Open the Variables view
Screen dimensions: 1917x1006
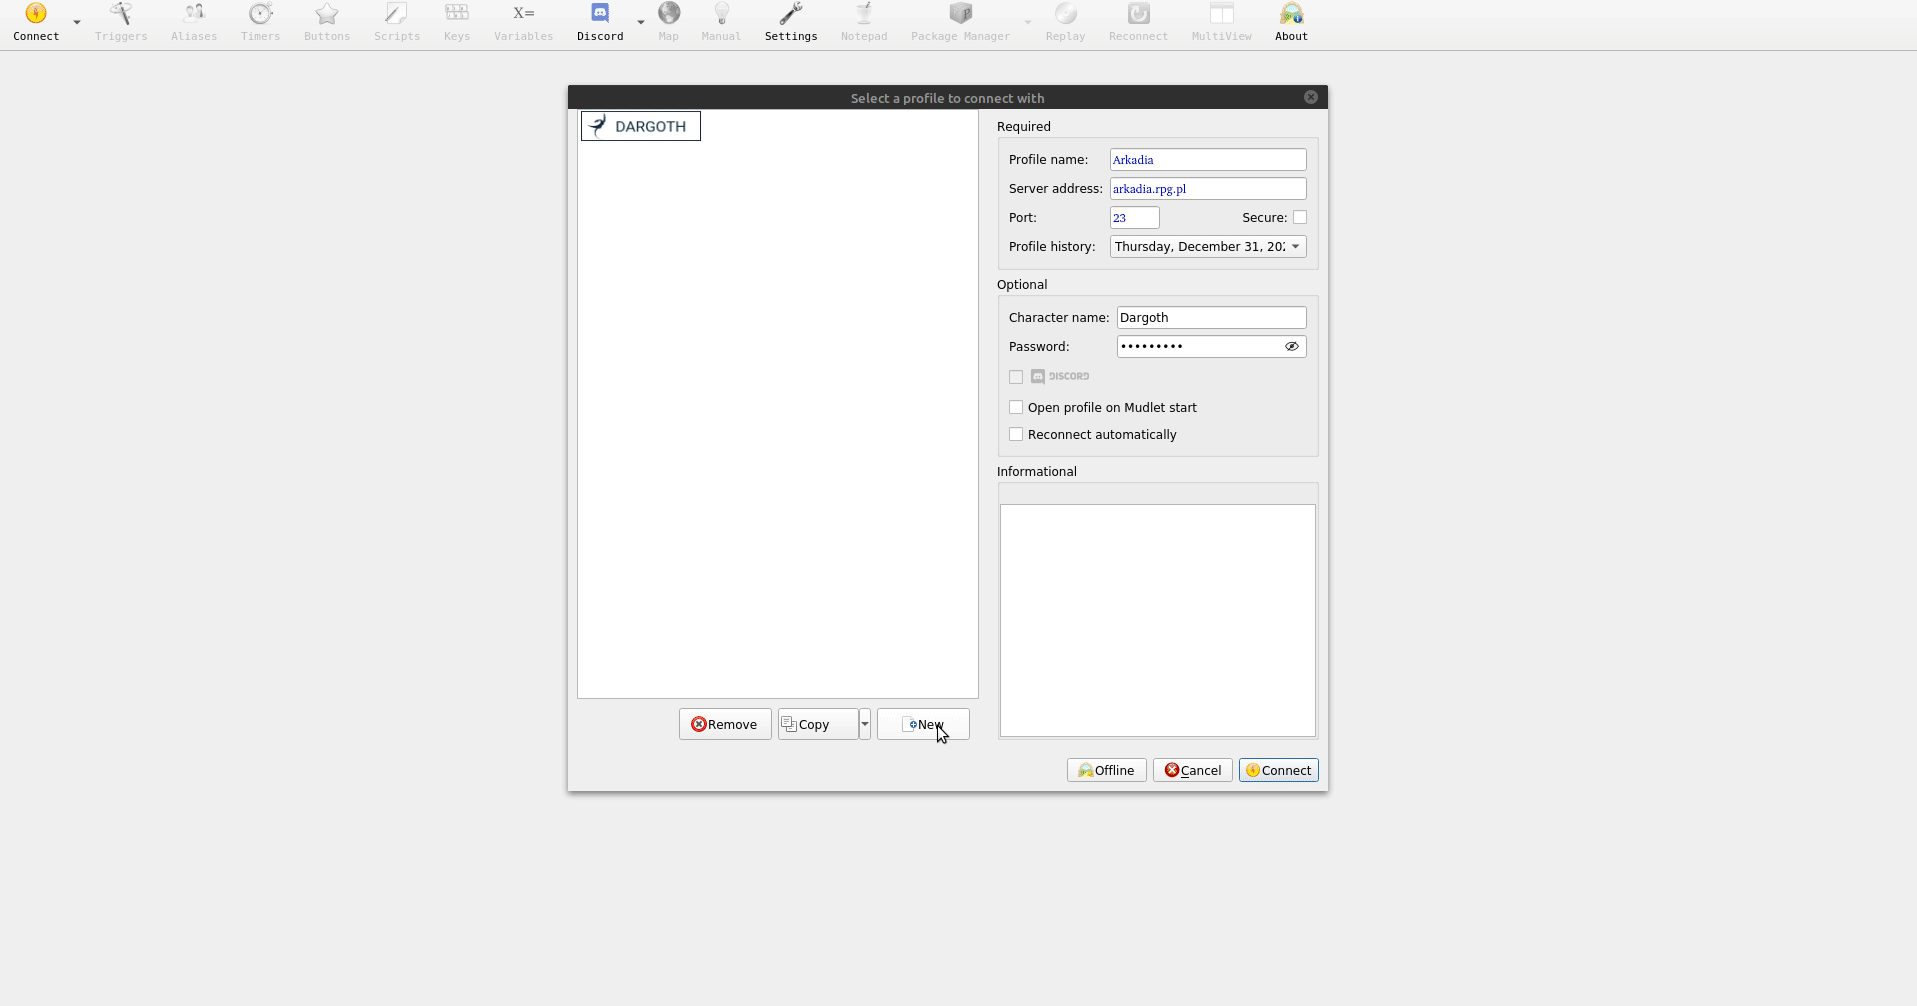[x=522, y=22]
